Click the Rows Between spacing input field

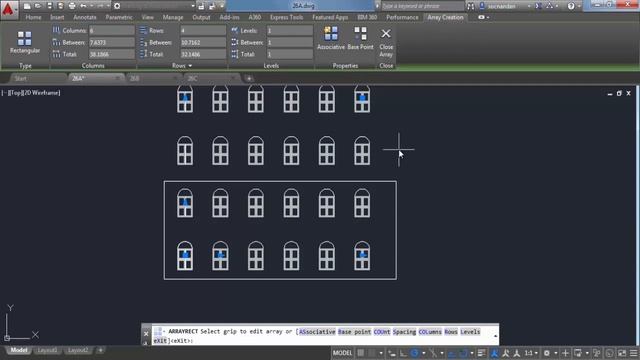point(203,42)
